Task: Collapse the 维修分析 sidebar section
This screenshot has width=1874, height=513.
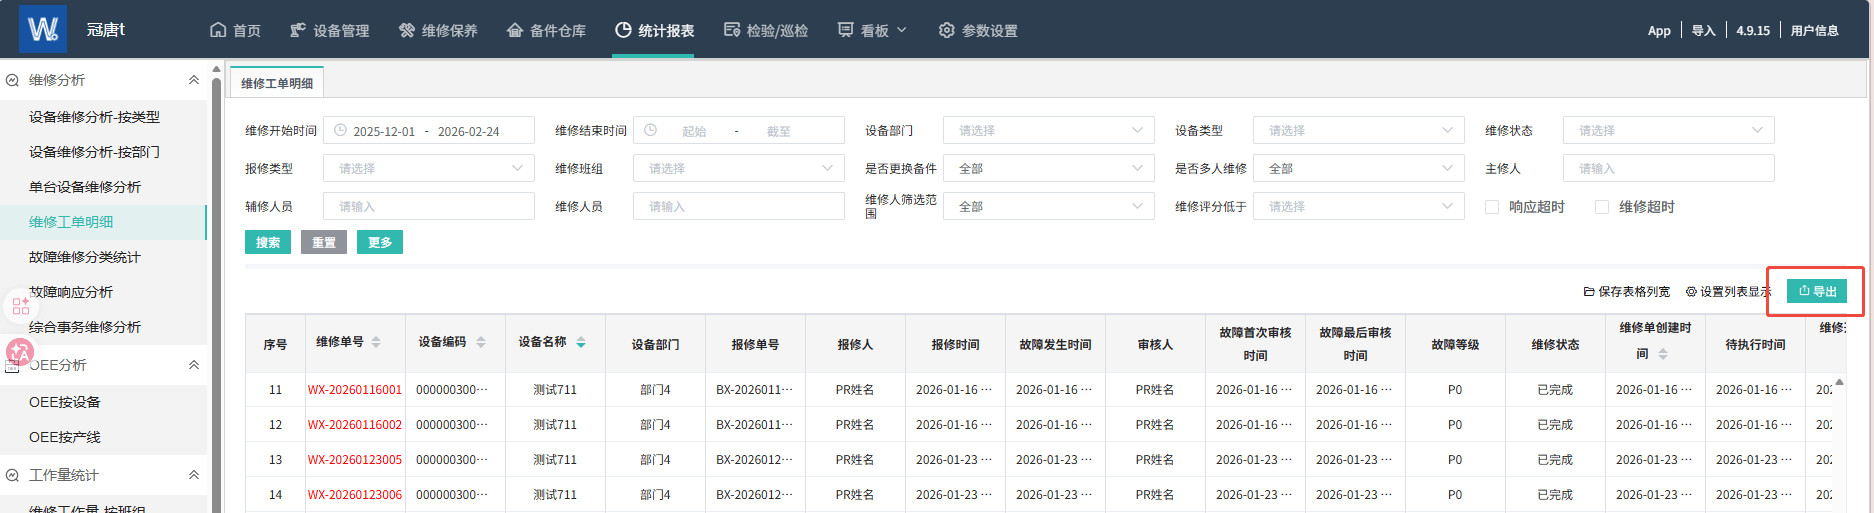Action: 193,80
